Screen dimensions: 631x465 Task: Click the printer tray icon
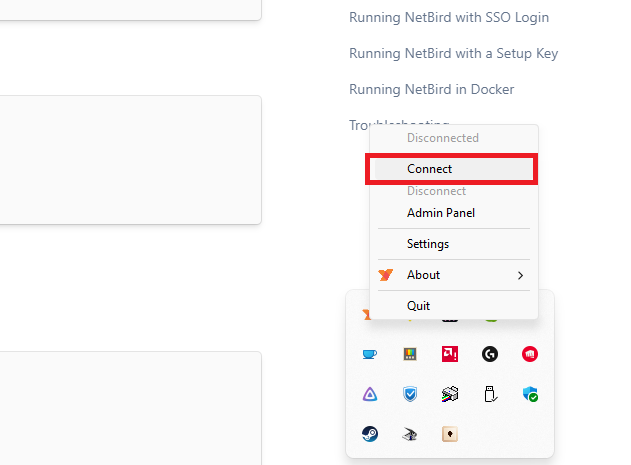click(450, 394)
